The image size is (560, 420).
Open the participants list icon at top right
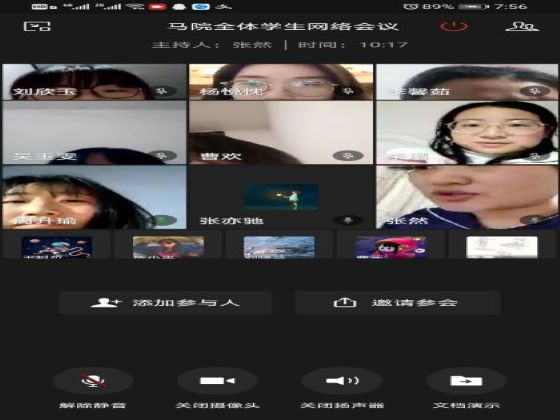tap(522, 26)
